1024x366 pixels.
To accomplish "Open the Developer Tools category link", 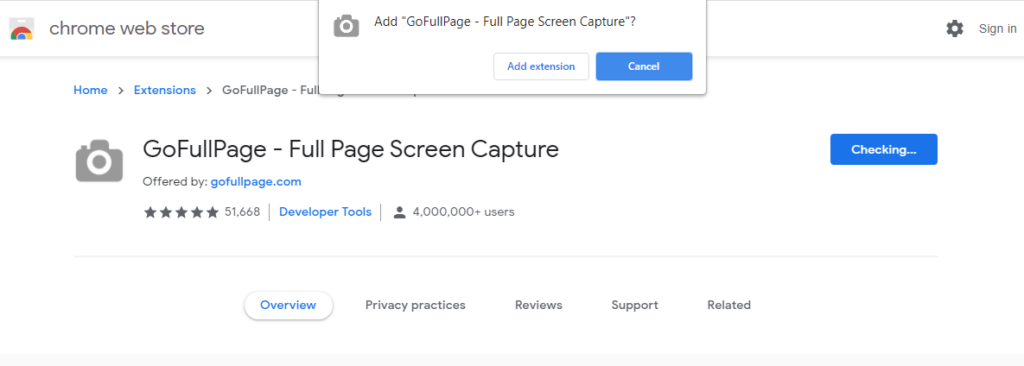I will [x=325, y=212].
